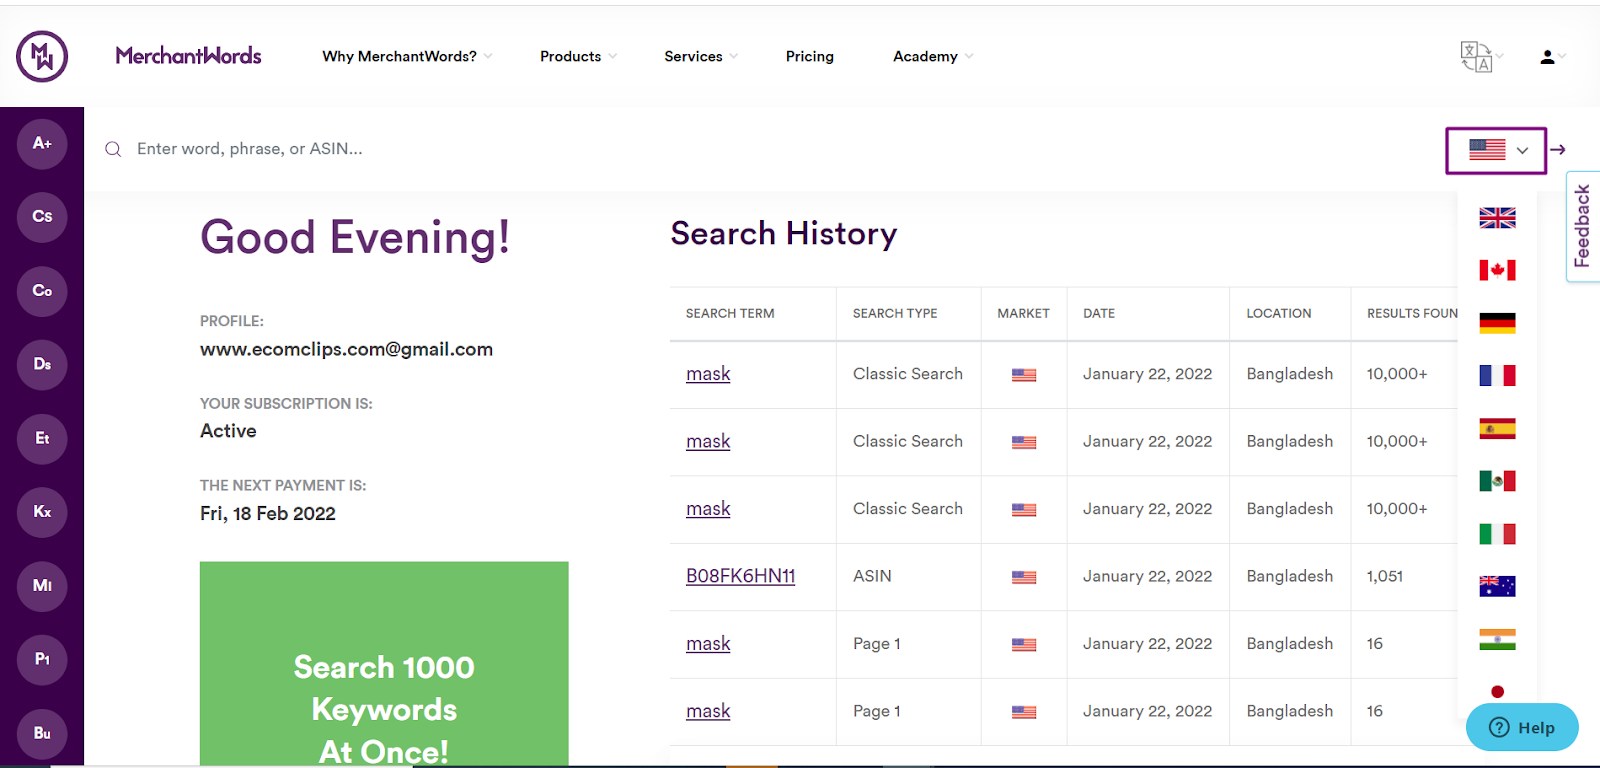This screenshot has height=768, width=1600.
Task: Open the Pi sidebar tool
Action: point(42,659)
